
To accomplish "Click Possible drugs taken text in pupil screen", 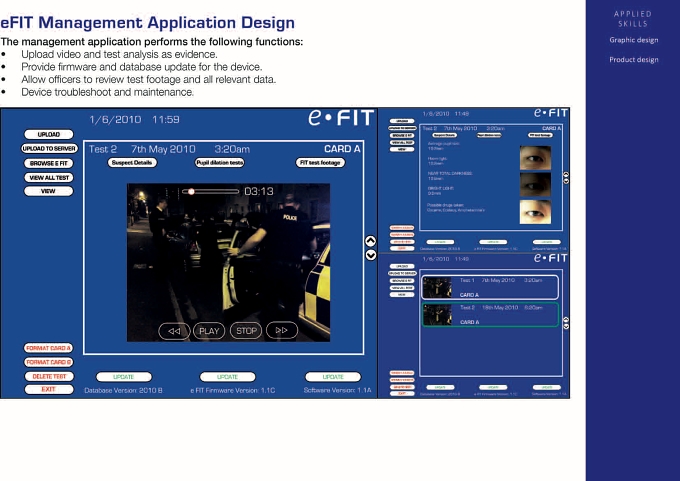I will click(455, 207).
